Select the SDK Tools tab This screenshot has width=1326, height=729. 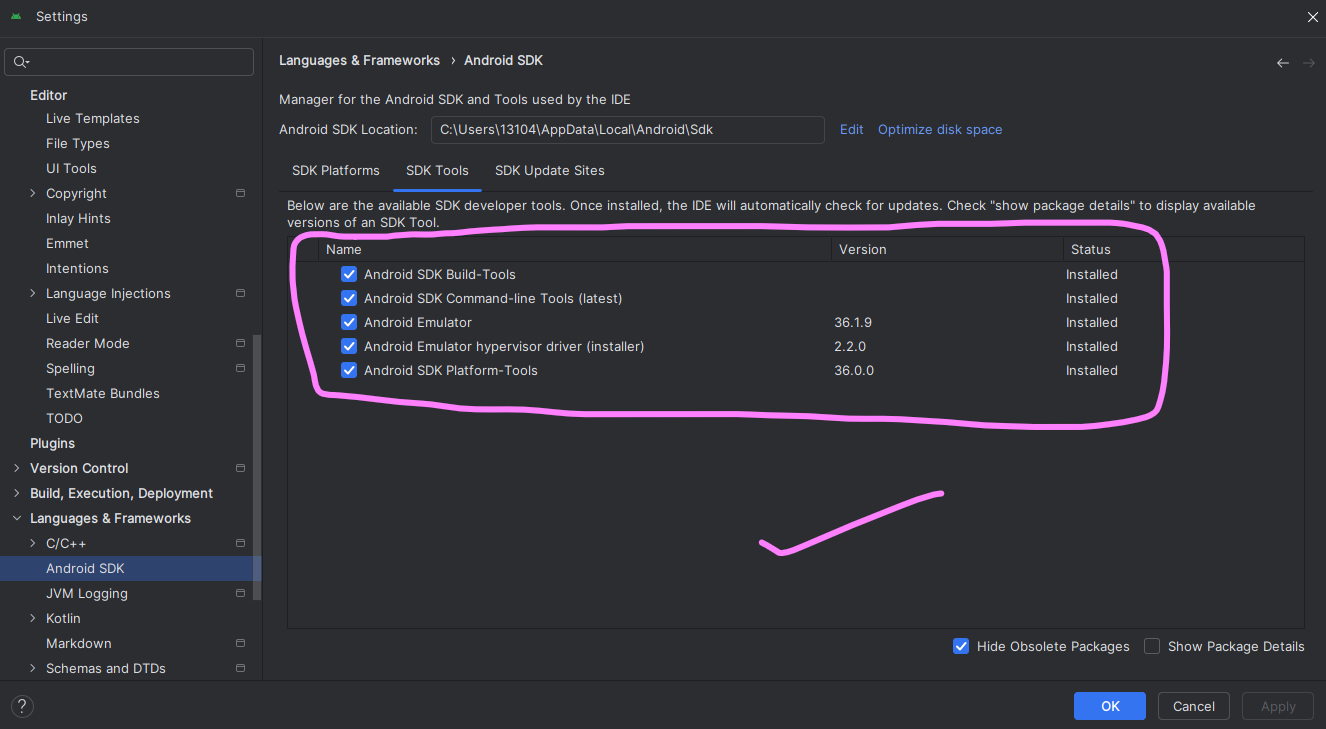tap(437, 170)
